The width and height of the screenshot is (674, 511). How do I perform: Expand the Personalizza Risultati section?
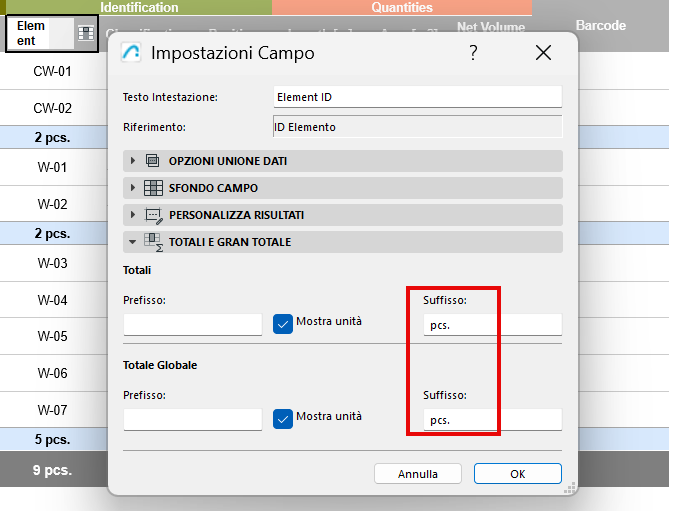point(132,215)
